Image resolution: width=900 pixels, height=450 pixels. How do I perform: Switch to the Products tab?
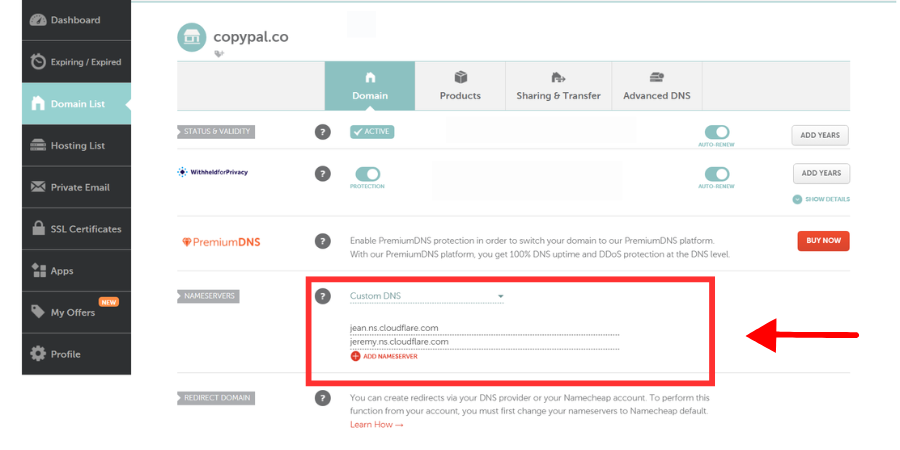pyautogui.click(x=460, y=86)
